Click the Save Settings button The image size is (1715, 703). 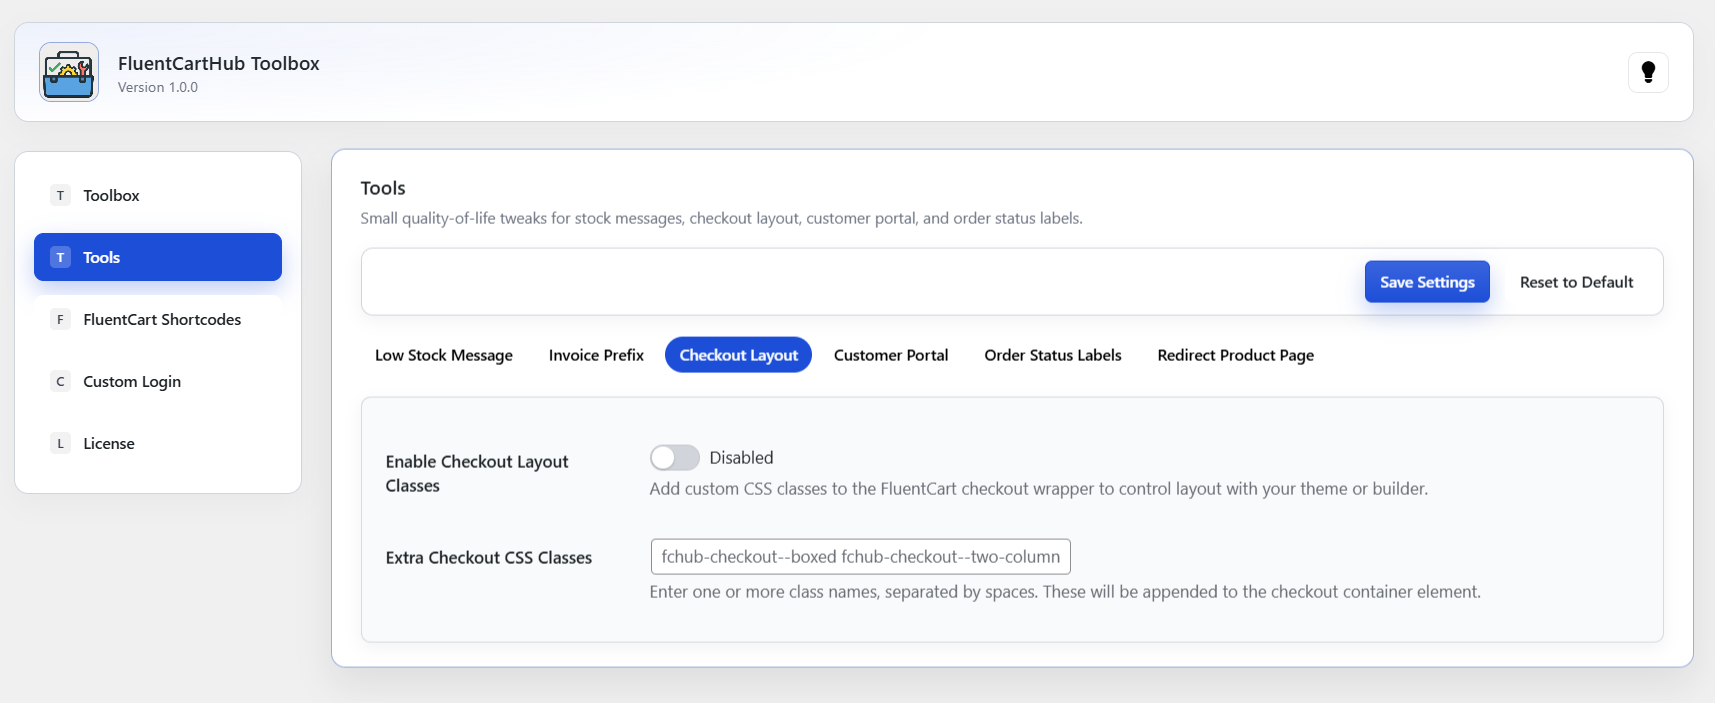pyautogui.click(x=1426, y=282)
